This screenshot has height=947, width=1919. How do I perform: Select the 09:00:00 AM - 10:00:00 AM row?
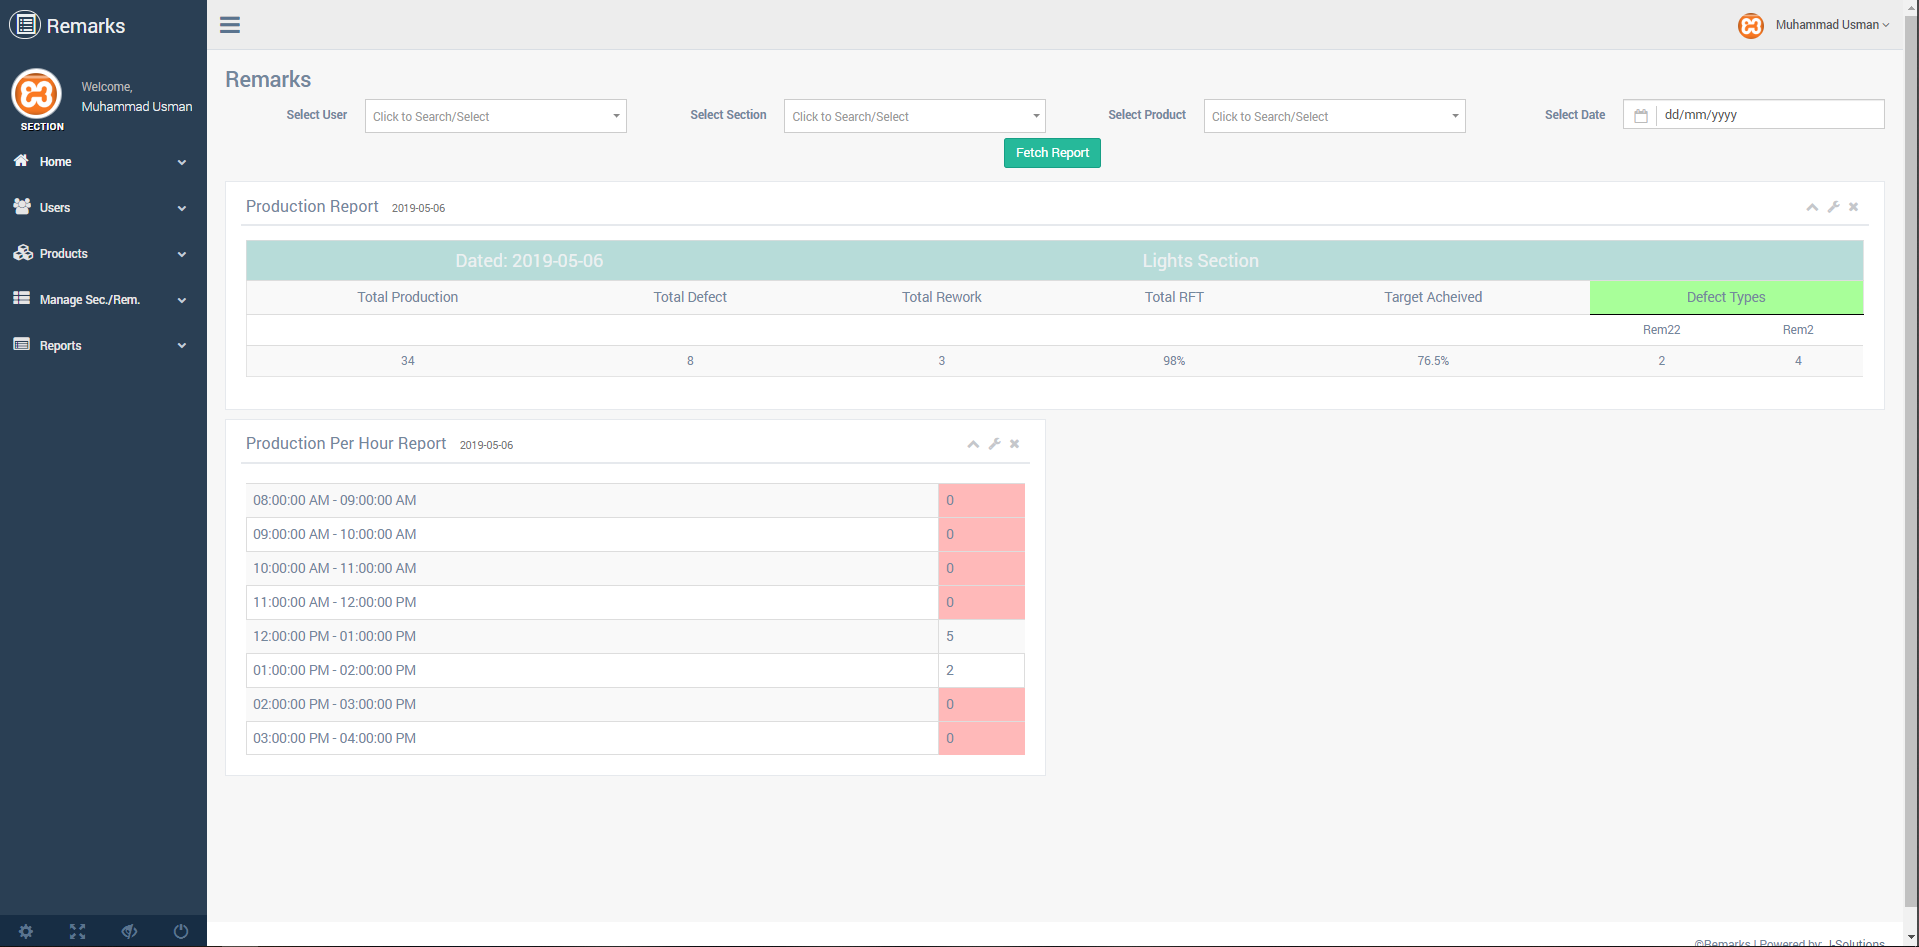coord(635,534)
